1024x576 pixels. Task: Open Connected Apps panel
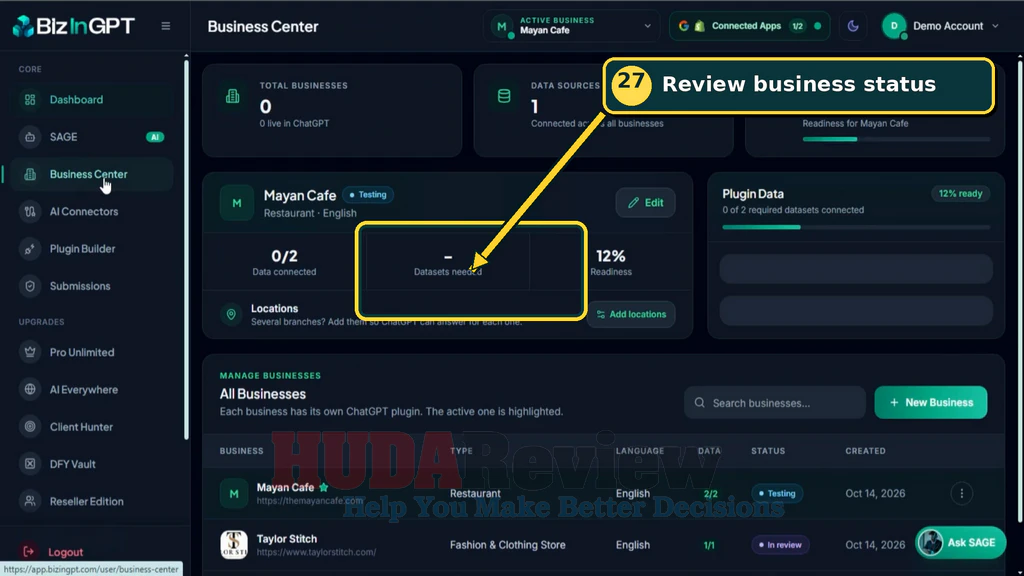(x=750, y=26)
